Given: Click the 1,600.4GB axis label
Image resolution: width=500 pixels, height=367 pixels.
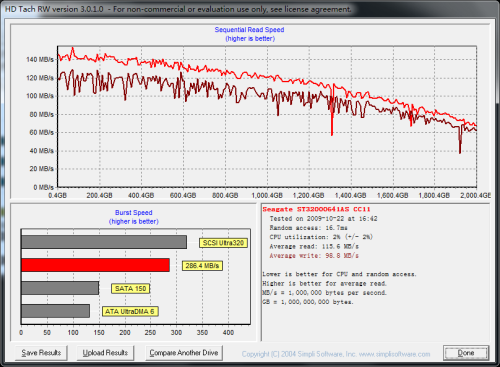Looking at the screenshot, I should pos(393,195).
